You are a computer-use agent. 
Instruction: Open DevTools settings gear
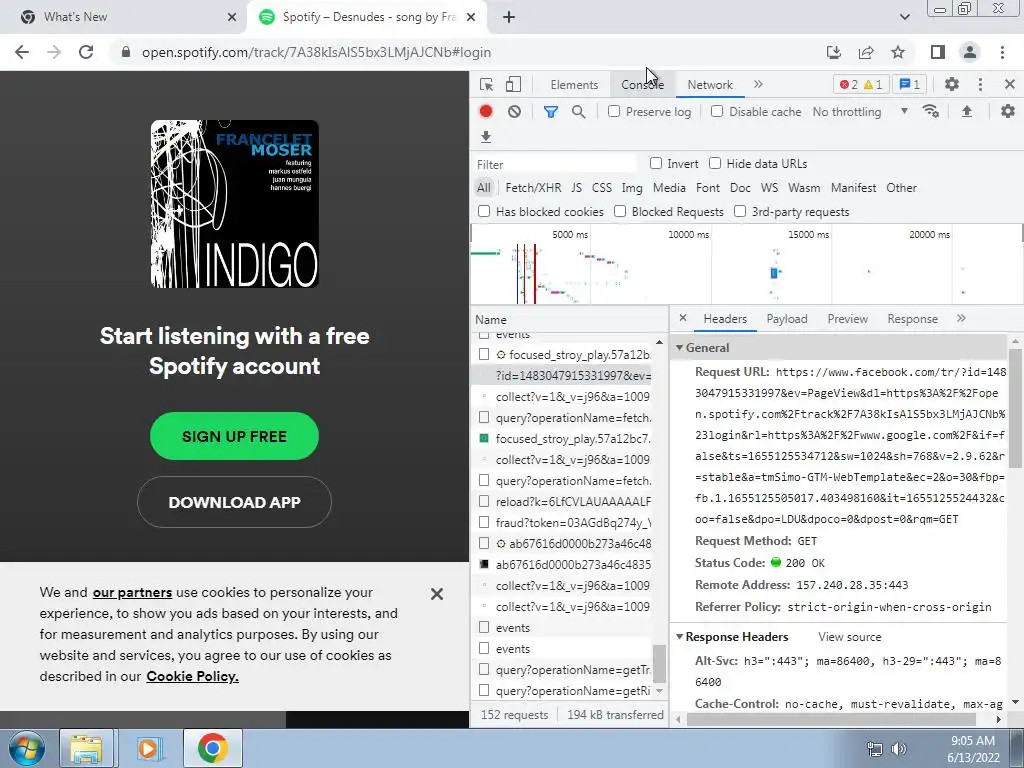[x=952, y=84]
